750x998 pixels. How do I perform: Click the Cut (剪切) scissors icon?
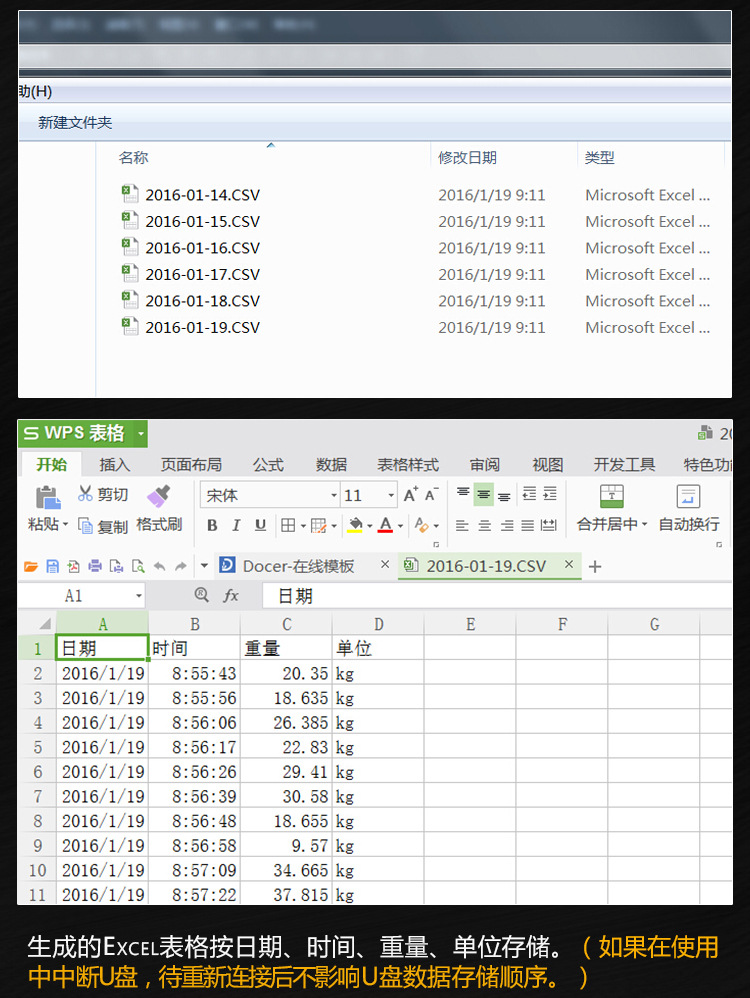tap(85, 494)
